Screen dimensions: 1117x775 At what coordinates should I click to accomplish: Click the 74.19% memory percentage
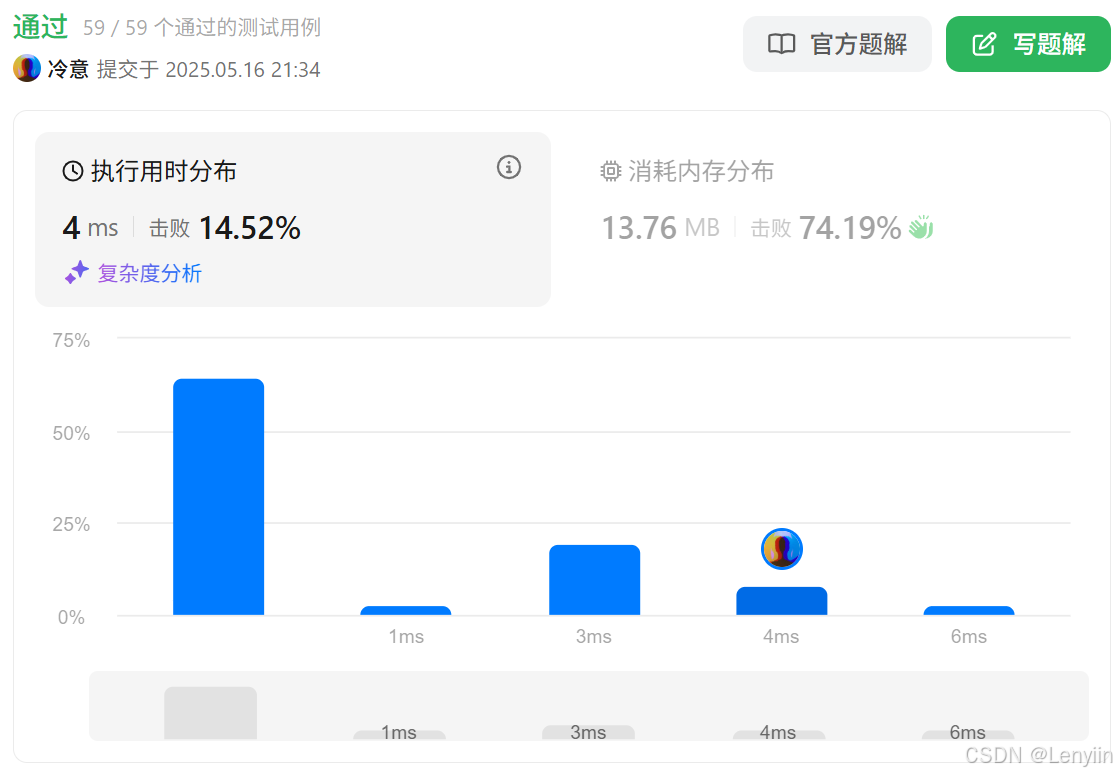tap(850, 228)
